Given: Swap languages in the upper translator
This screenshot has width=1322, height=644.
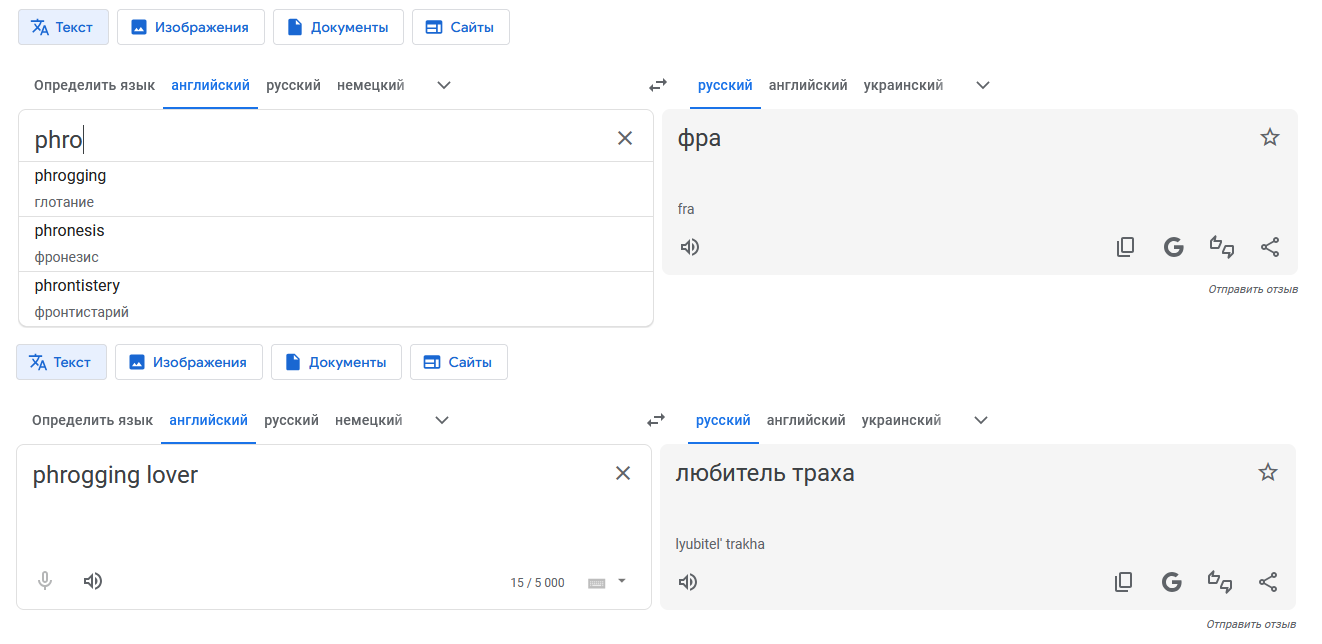Looking at the screenshot, I should pyautogui.click(x=658, y=86).
